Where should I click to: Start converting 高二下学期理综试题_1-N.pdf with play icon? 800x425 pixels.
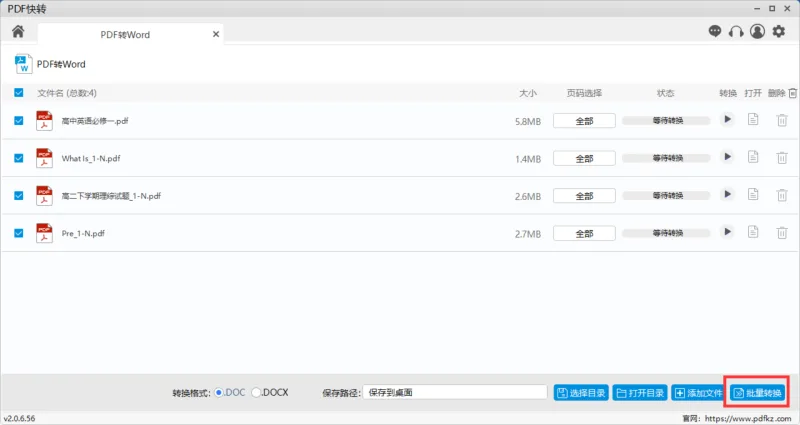pos(728,194)
